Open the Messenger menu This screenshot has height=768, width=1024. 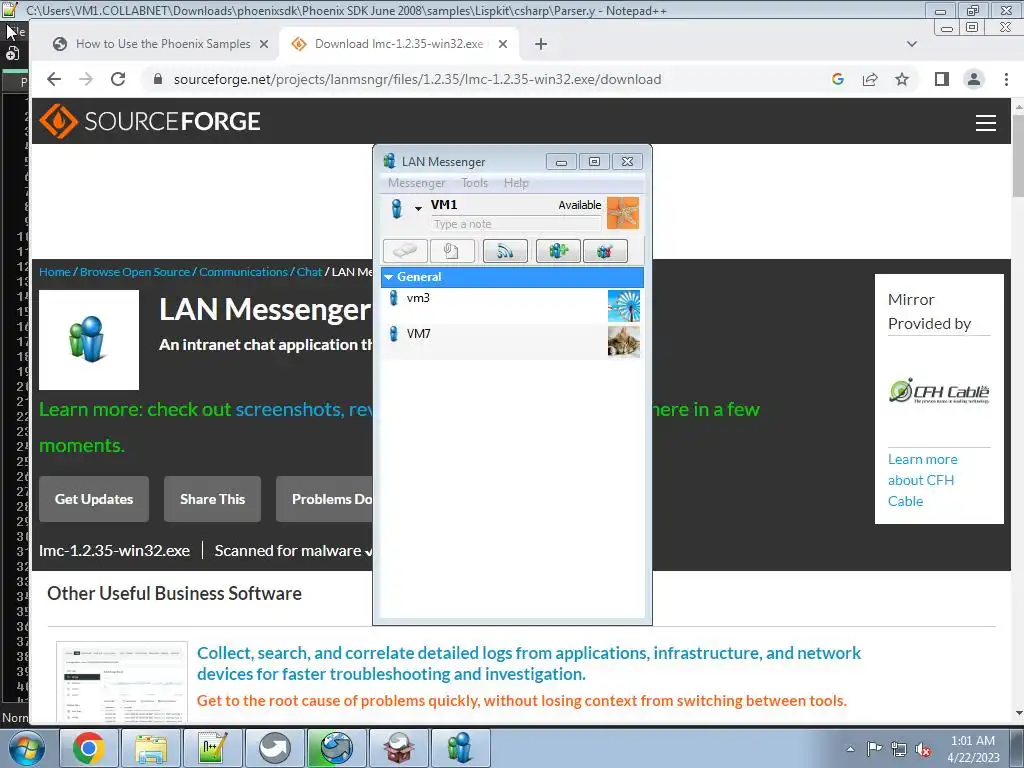[x=416, y=183]
